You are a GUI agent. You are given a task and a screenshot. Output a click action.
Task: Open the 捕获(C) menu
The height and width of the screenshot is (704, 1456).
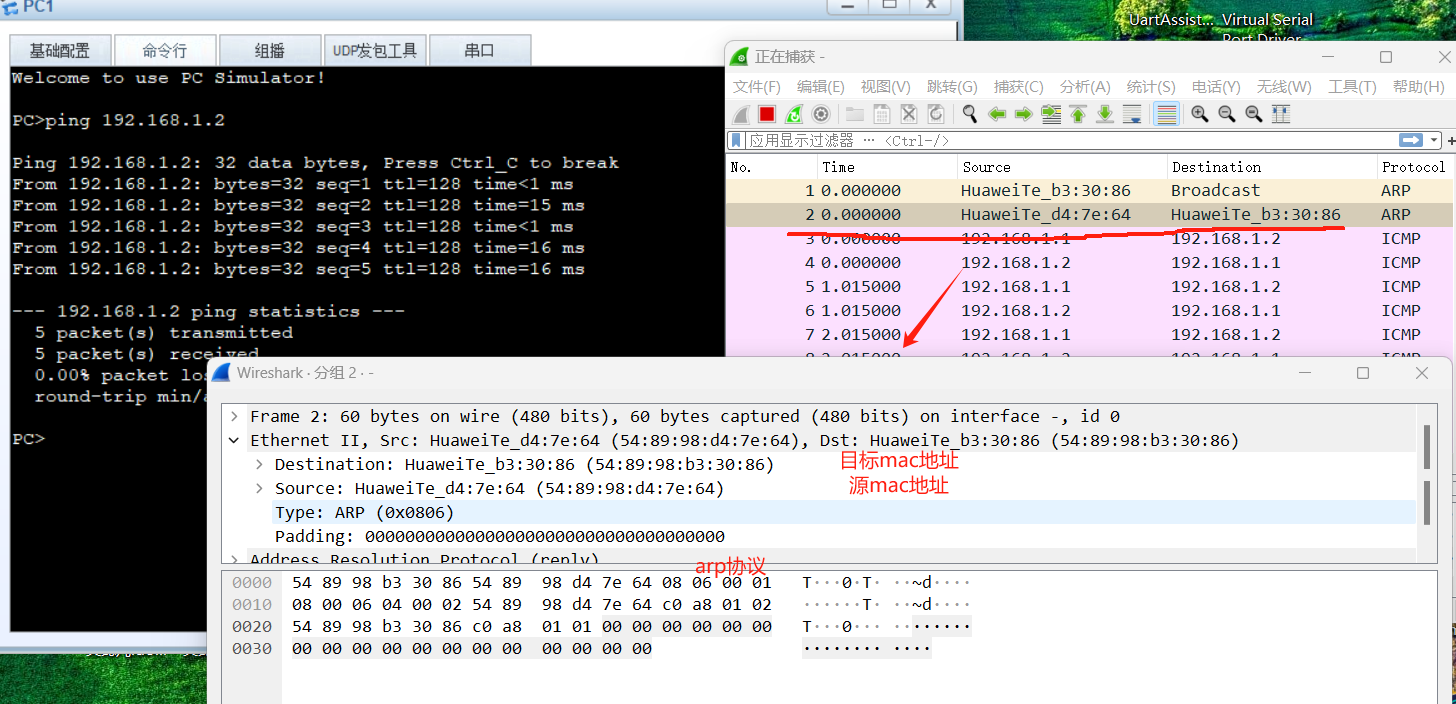point(1018,87)
